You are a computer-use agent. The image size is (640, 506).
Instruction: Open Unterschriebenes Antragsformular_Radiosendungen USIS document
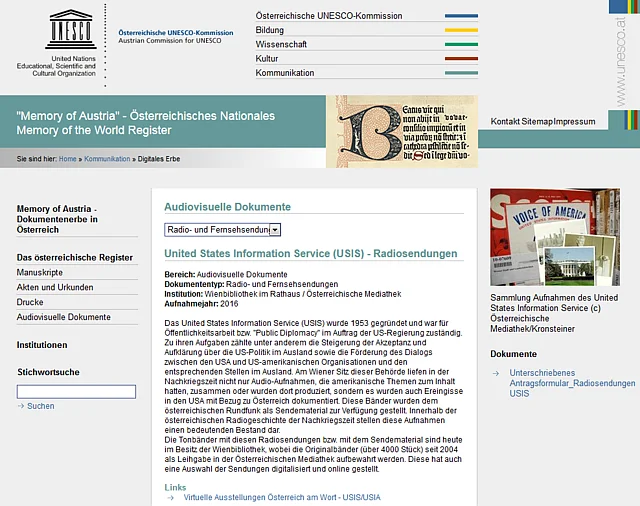(x=572, y=383)
